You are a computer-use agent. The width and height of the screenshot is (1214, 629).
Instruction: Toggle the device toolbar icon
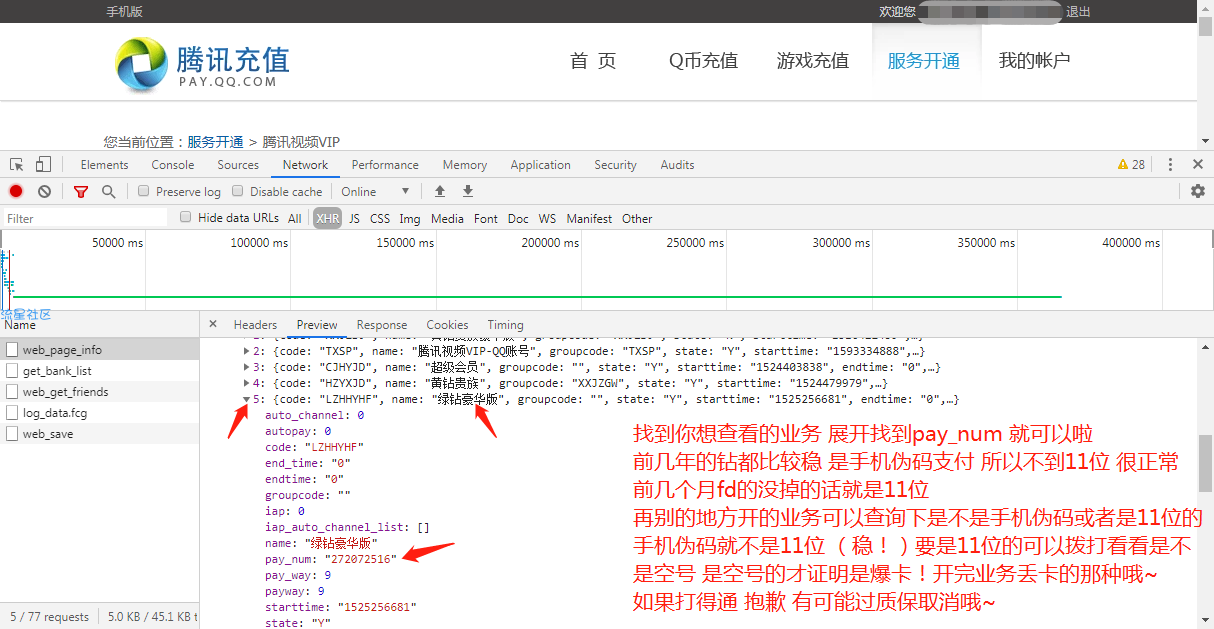(x=43, y=165)
